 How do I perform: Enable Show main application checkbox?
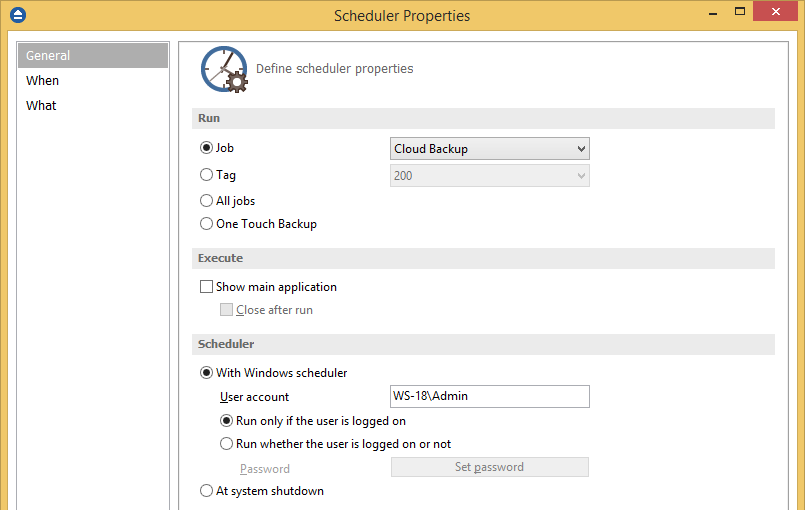207,287
